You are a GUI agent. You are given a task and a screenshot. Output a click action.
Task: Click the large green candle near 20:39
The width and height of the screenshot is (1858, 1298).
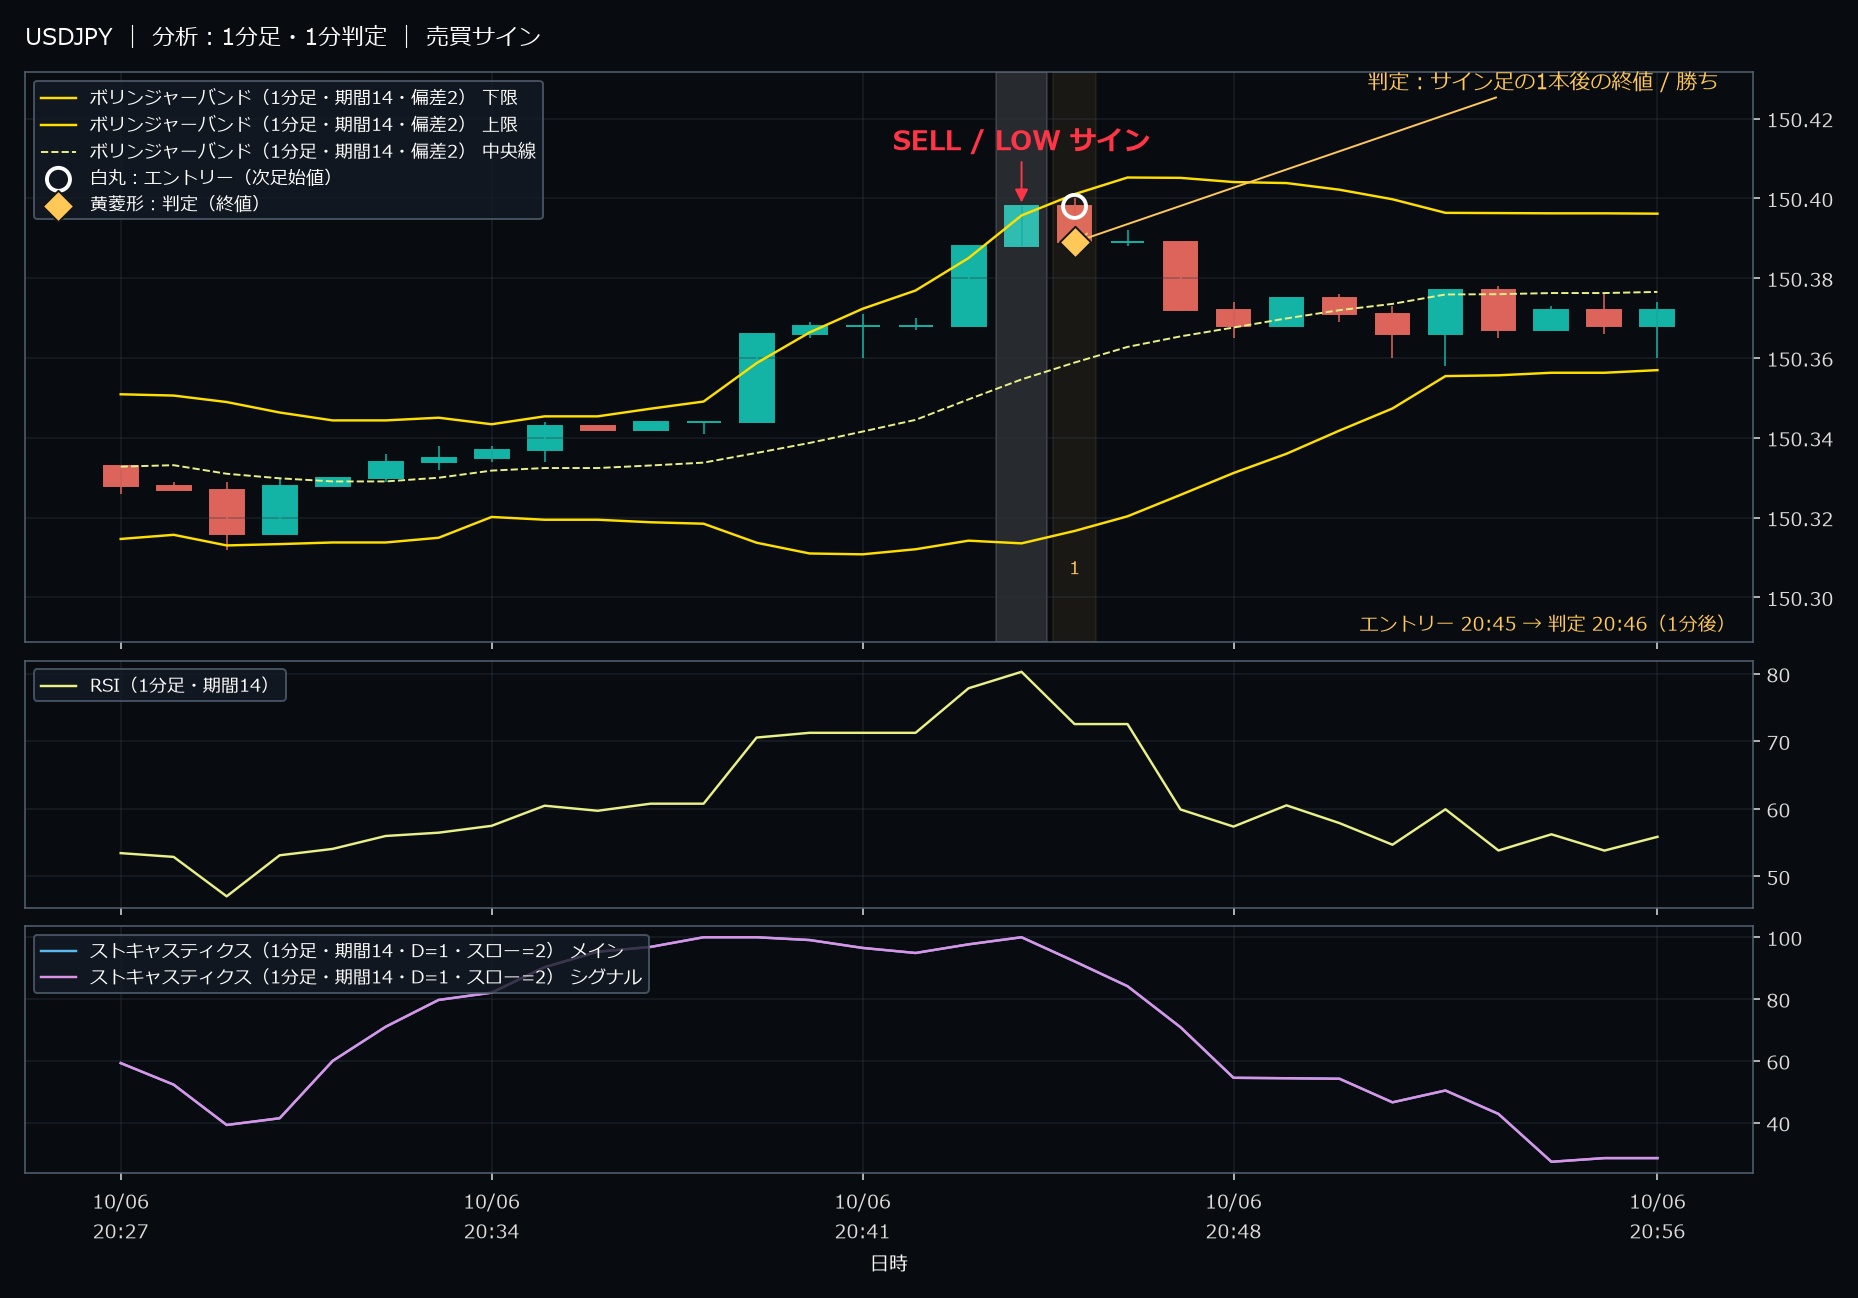click(x=757, y=378)
